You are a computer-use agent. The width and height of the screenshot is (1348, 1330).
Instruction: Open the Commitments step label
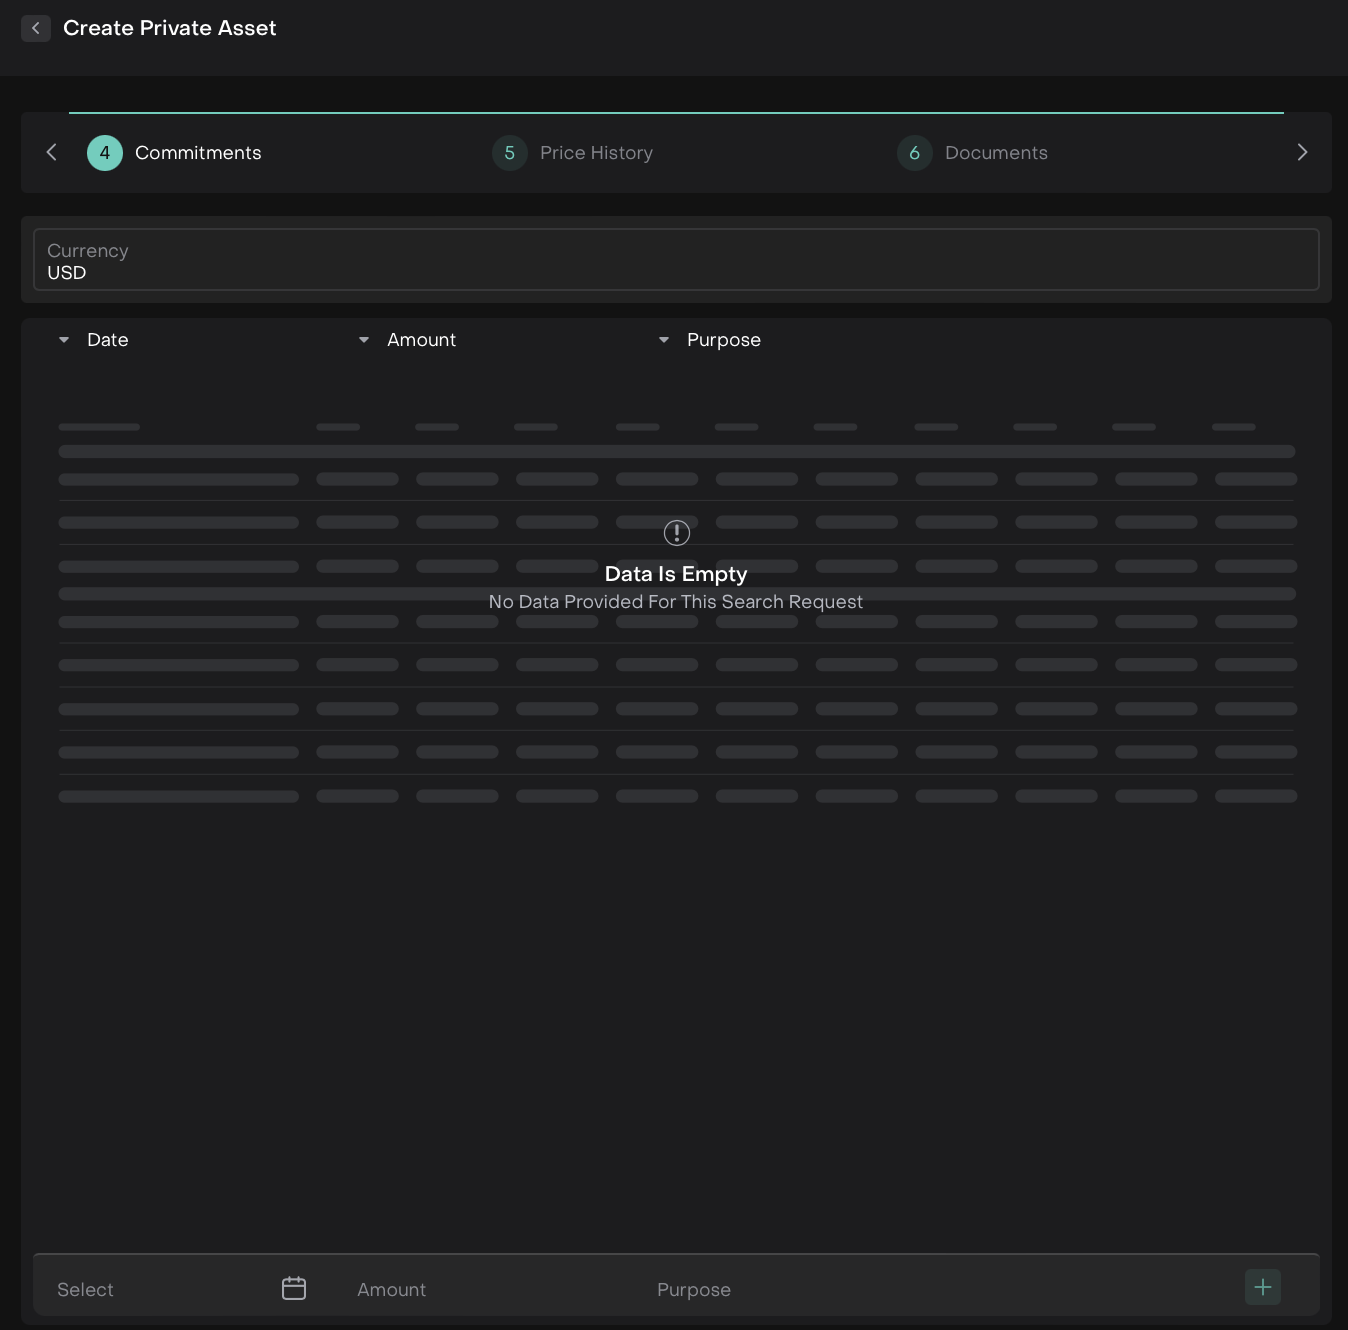click(x=198, y=153)
